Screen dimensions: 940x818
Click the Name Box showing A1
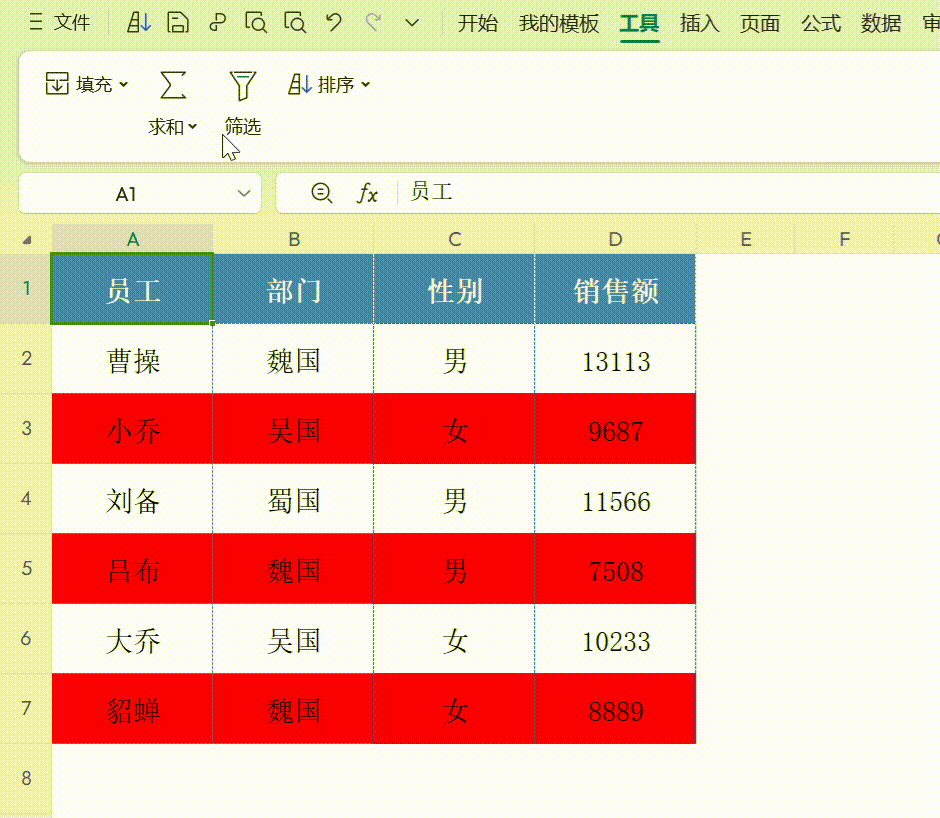126,194
